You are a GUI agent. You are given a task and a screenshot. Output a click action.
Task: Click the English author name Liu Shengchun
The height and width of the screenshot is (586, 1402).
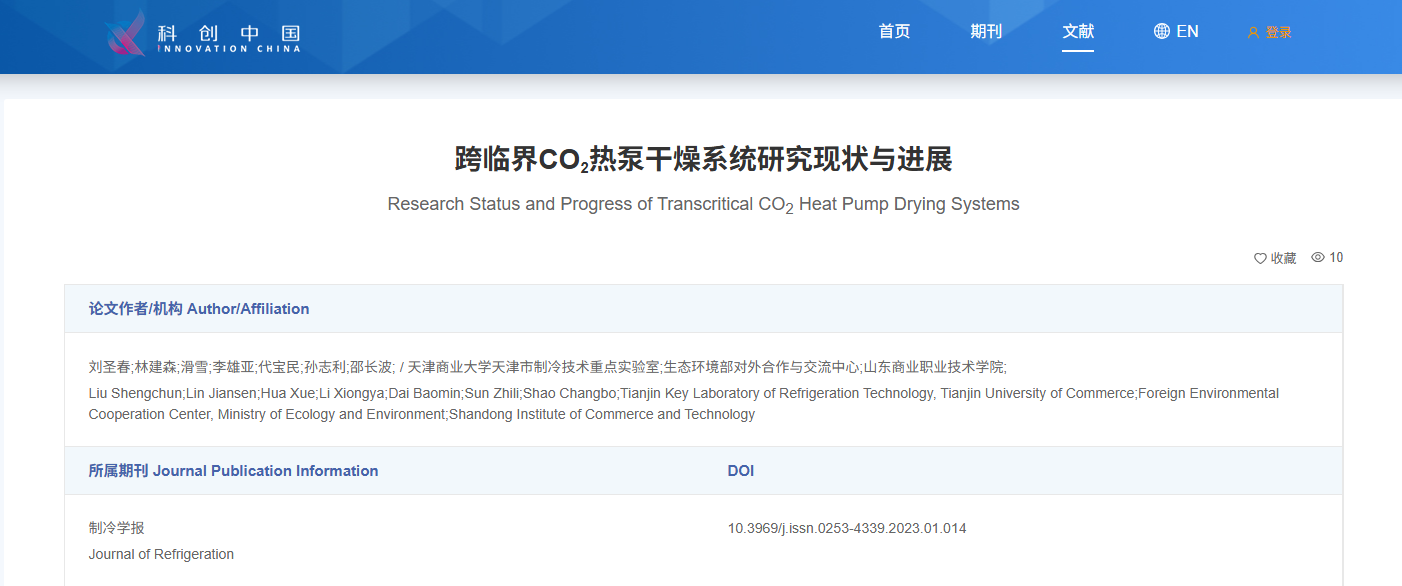point(135,393)
